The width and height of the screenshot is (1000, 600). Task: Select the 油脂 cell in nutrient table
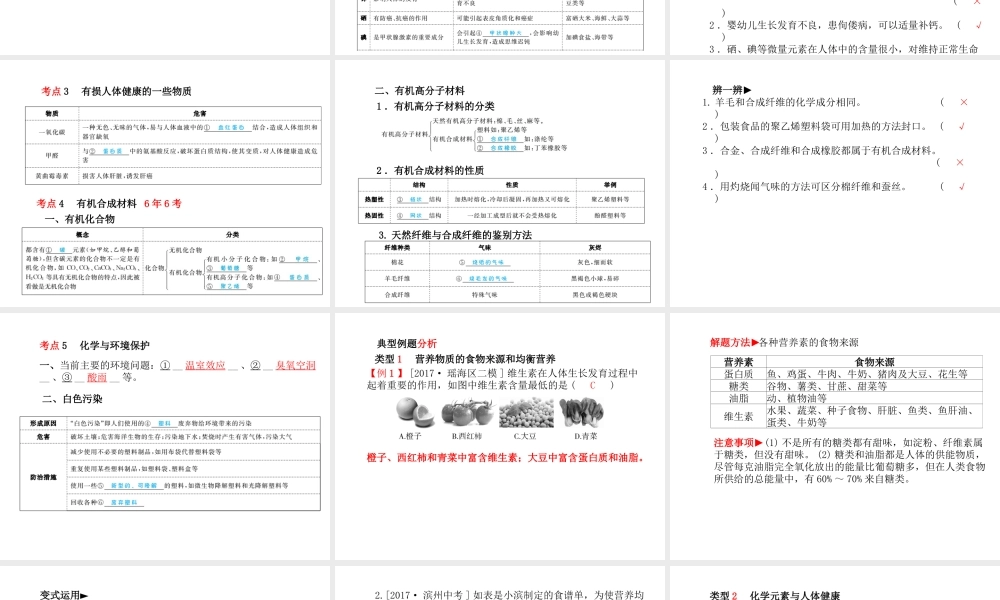coord(739,398)
